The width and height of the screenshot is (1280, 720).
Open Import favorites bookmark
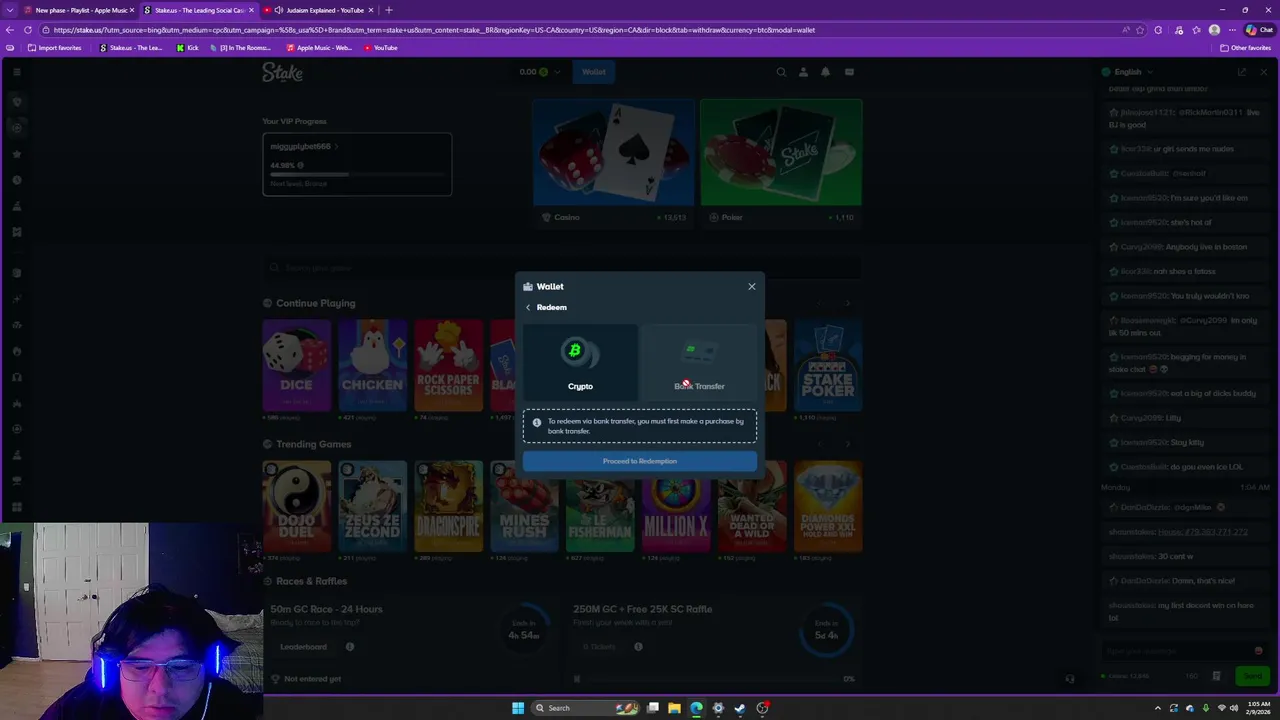tap(54, 48)
